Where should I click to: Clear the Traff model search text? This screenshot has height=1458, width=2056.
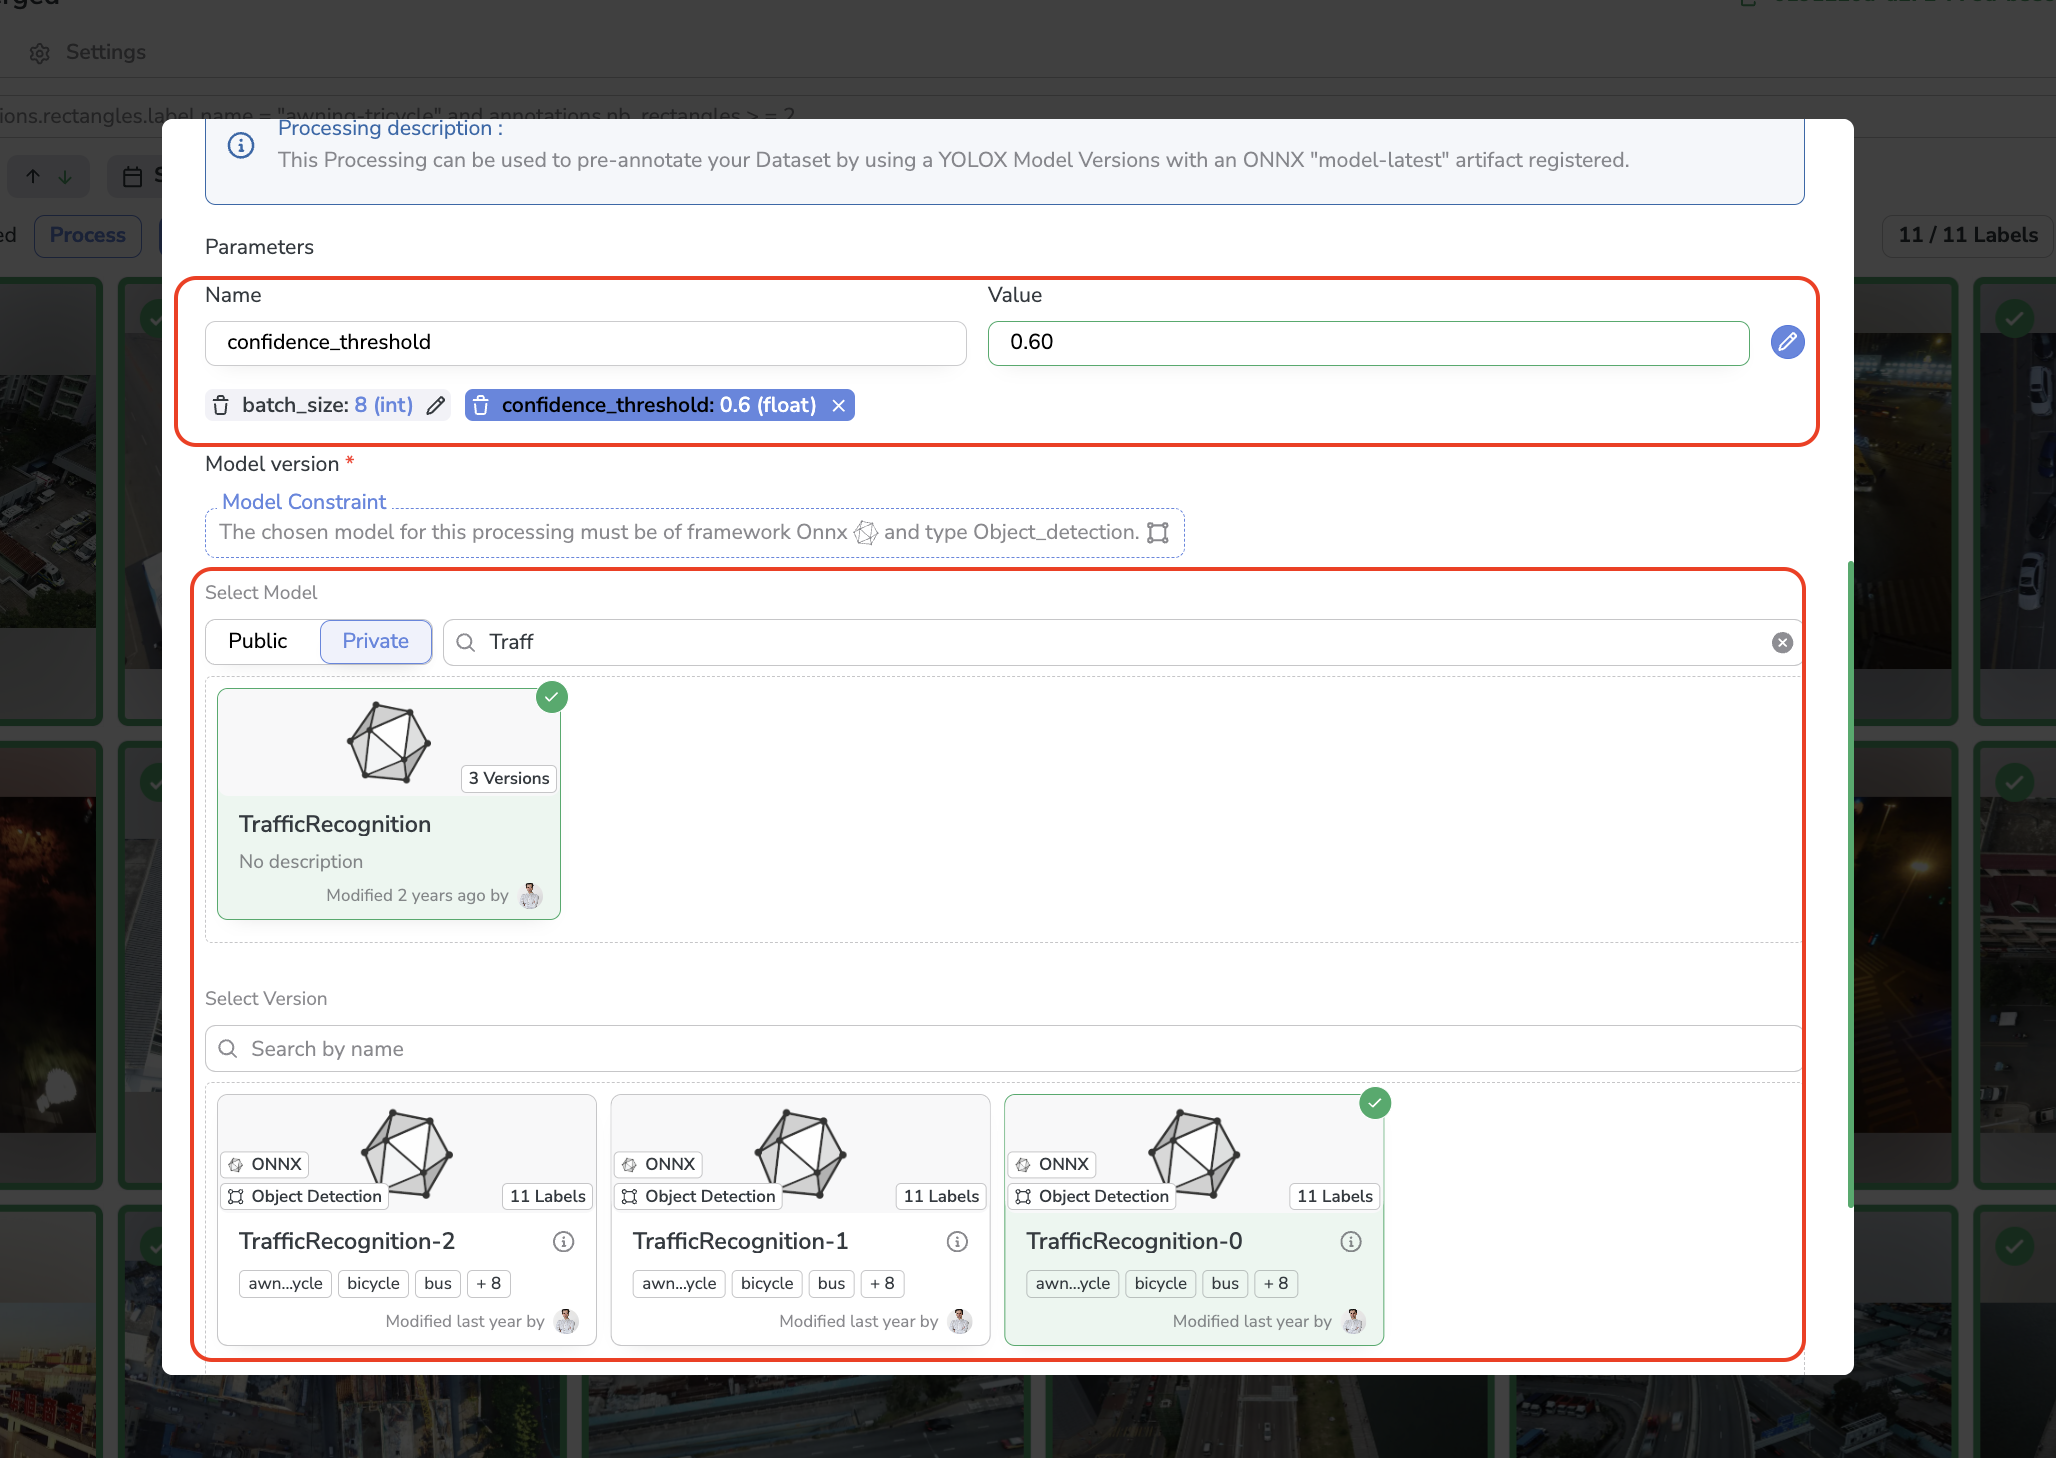tap(1782, 642)
